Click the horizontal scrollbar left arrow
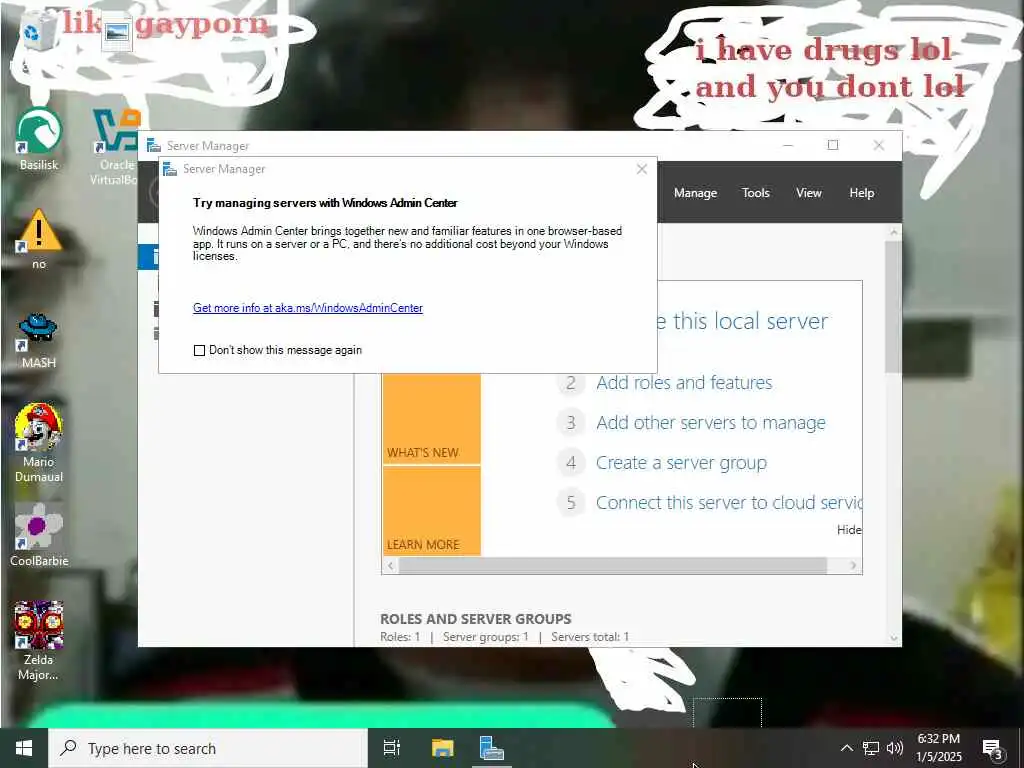The width and height of the screenshot is (1024, 768). (x=391, y=566)
